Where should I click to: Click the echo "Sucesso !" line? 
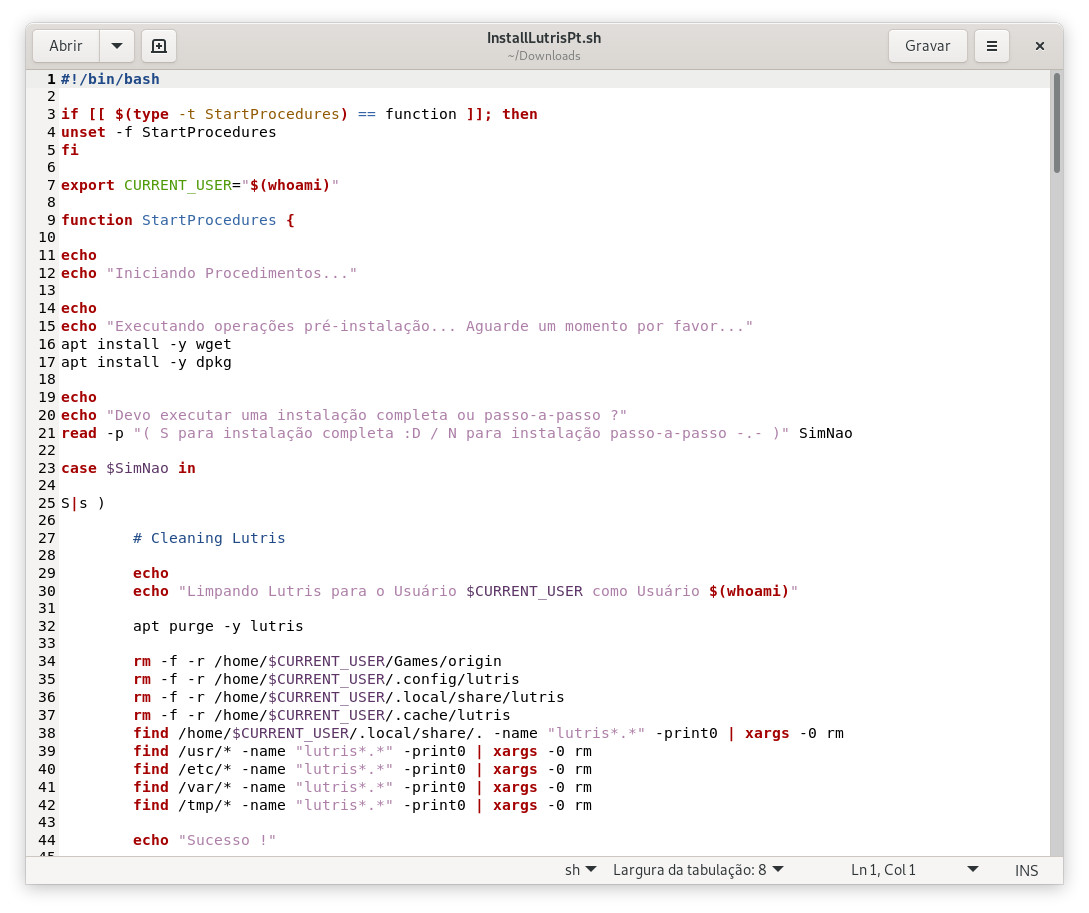pyautogui.click(x=205, y=840)
